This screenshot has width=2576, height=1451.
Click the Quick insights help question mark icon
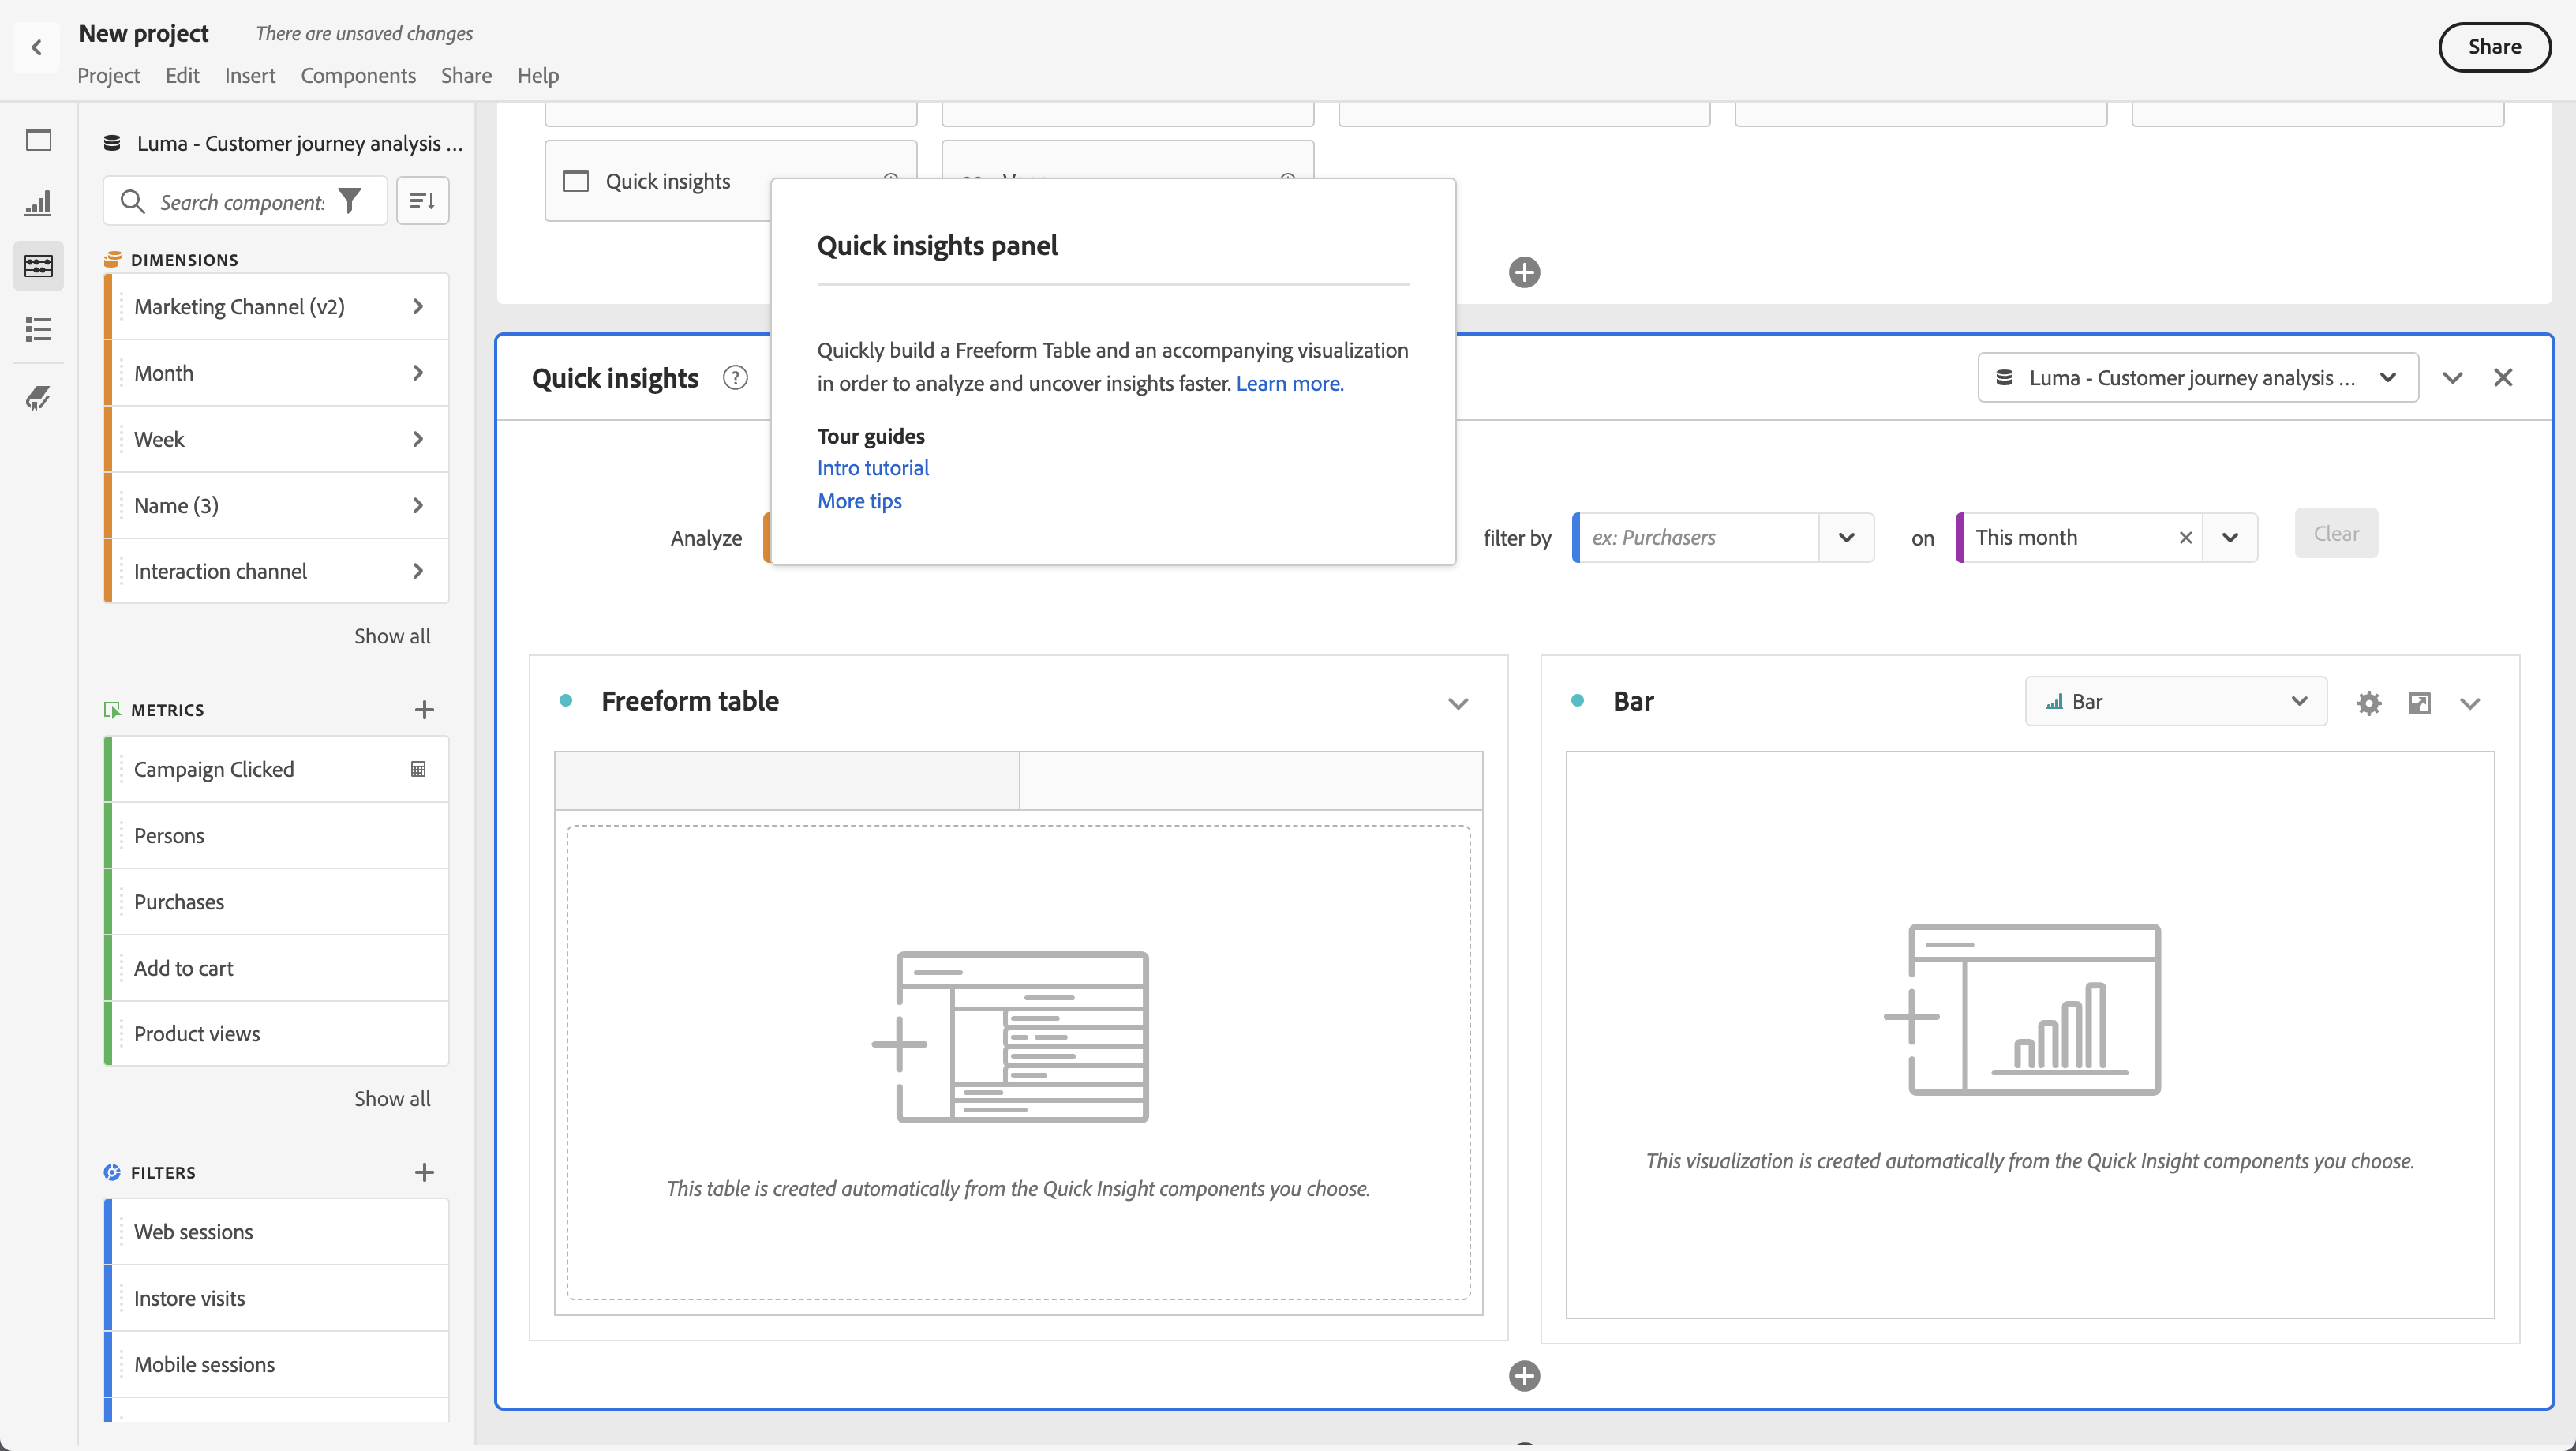pos(735,378)
